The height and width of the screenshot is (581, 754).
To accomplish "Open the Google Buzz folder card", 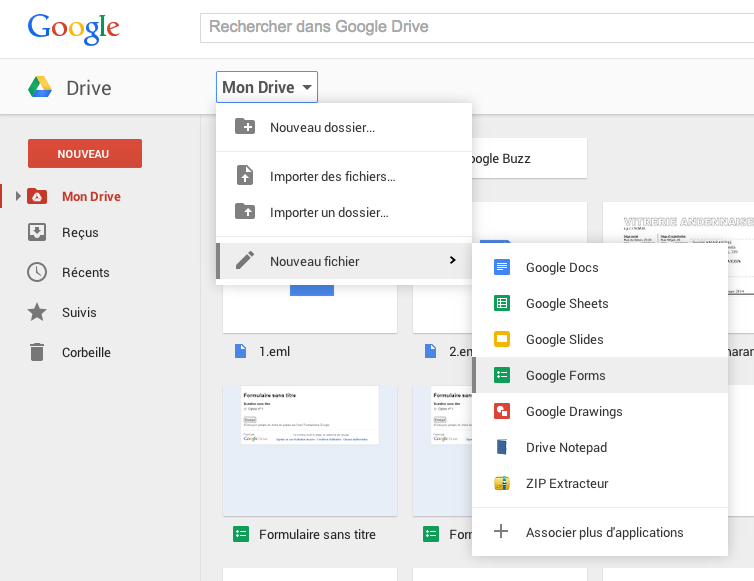I will [x=529, y=158].
